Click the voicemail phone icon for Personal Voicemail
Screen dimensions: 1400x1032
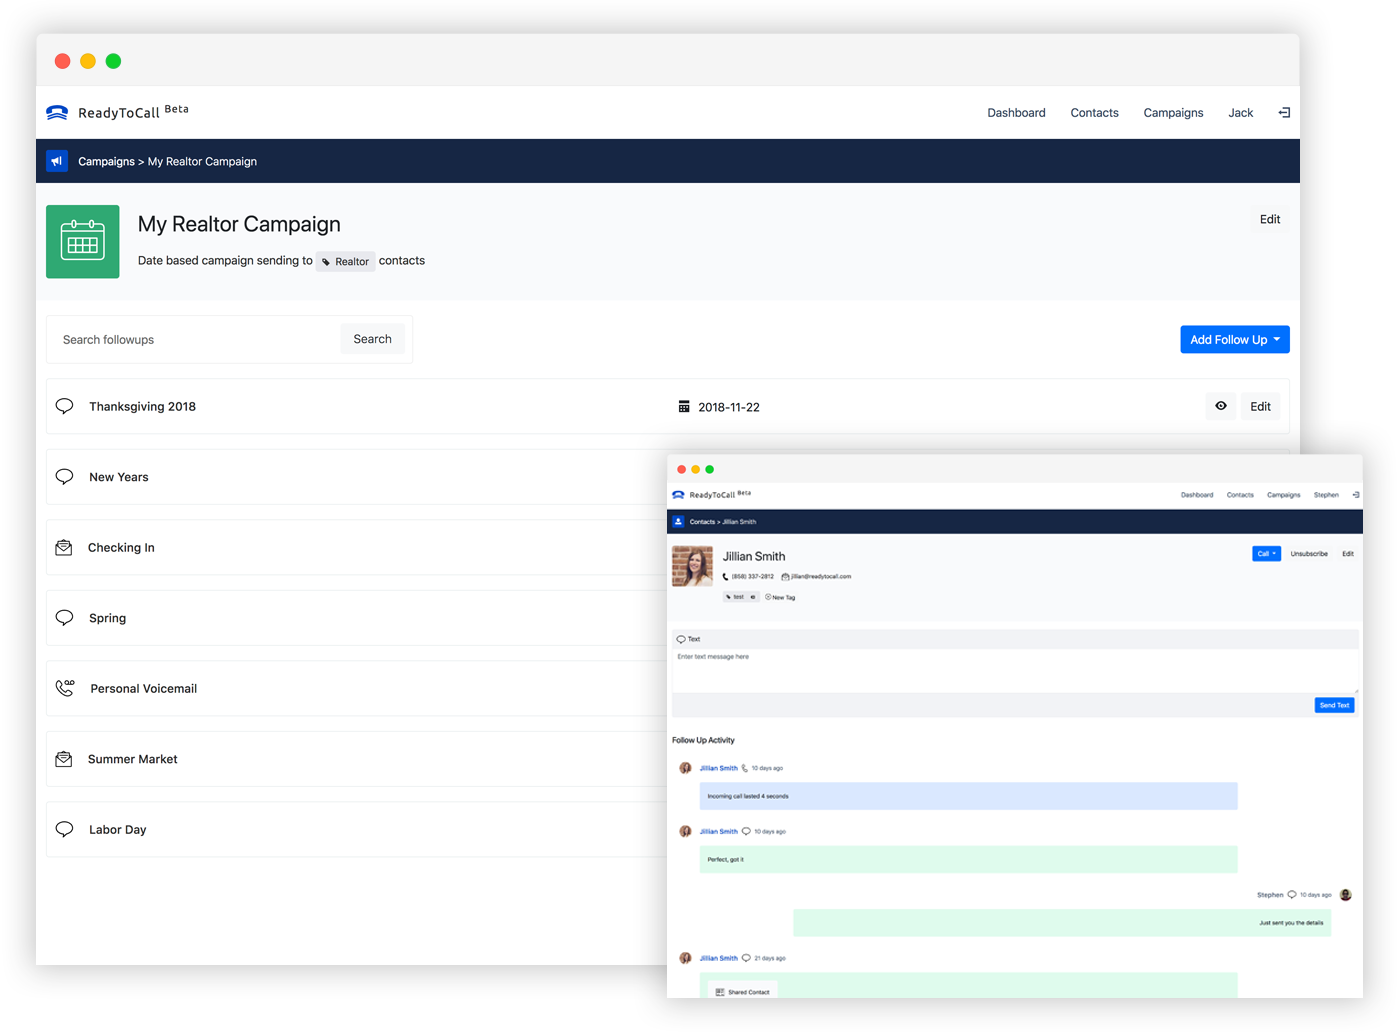[65, 688]
